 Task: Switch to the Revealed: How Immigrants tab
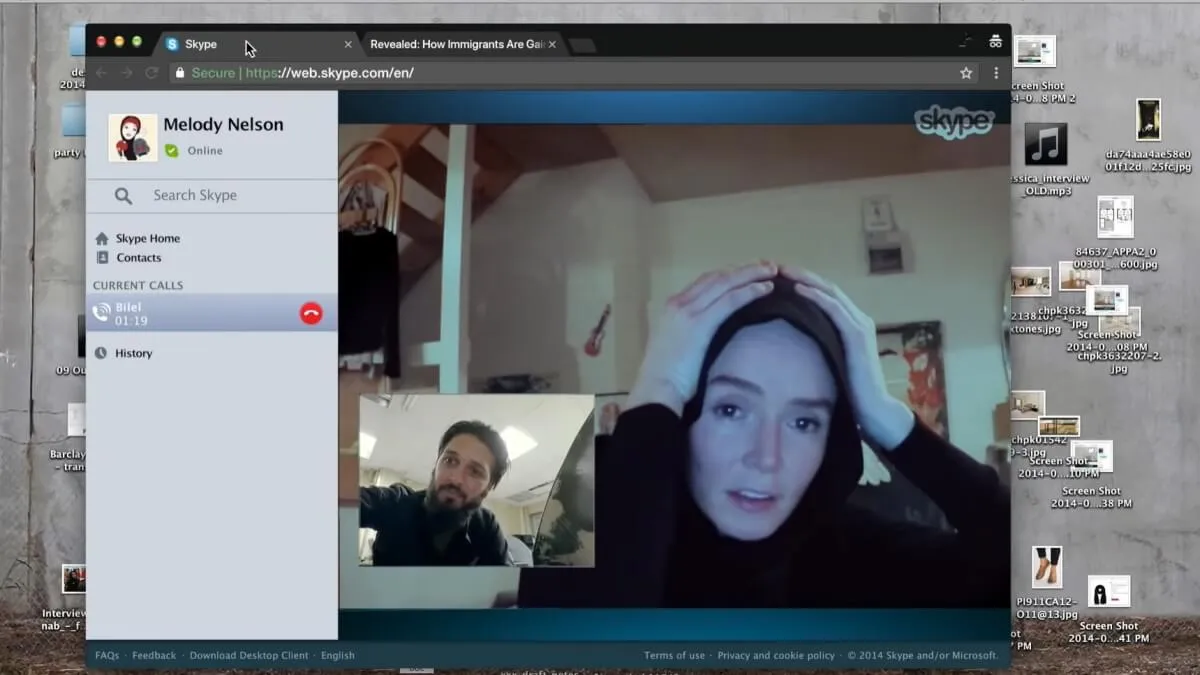[456, 44]
